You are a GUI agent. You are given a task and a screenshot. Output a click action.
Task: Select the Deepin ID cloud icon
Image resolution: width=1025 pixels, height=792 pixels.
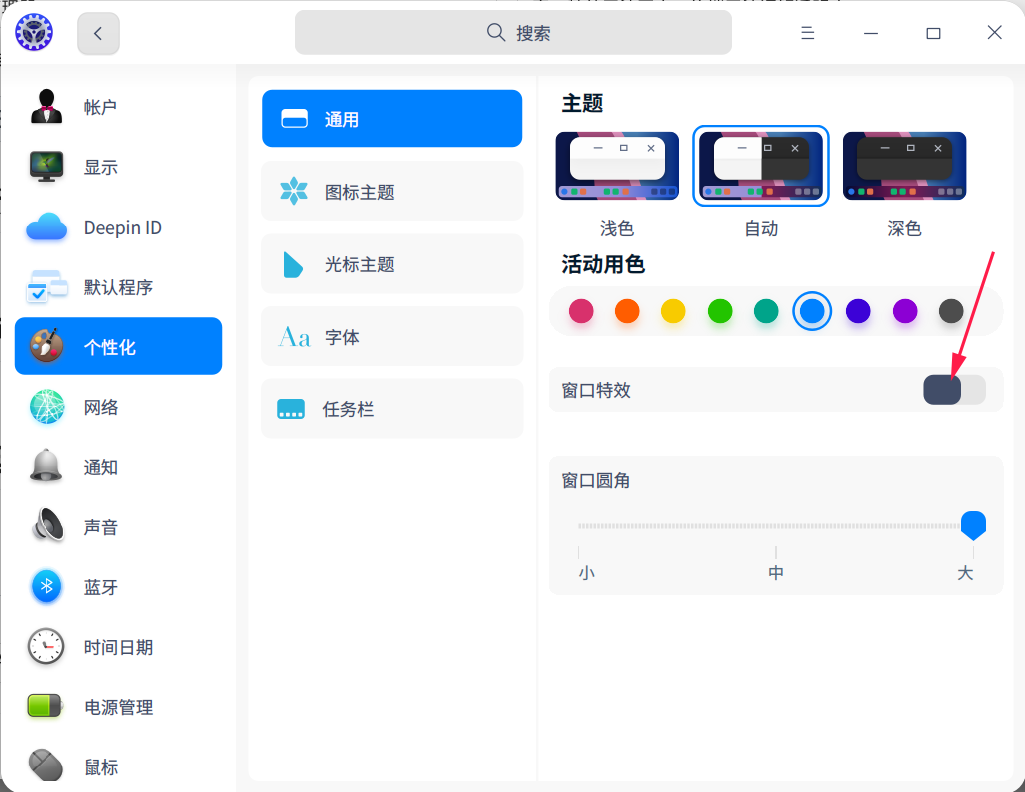pos(46,228)
